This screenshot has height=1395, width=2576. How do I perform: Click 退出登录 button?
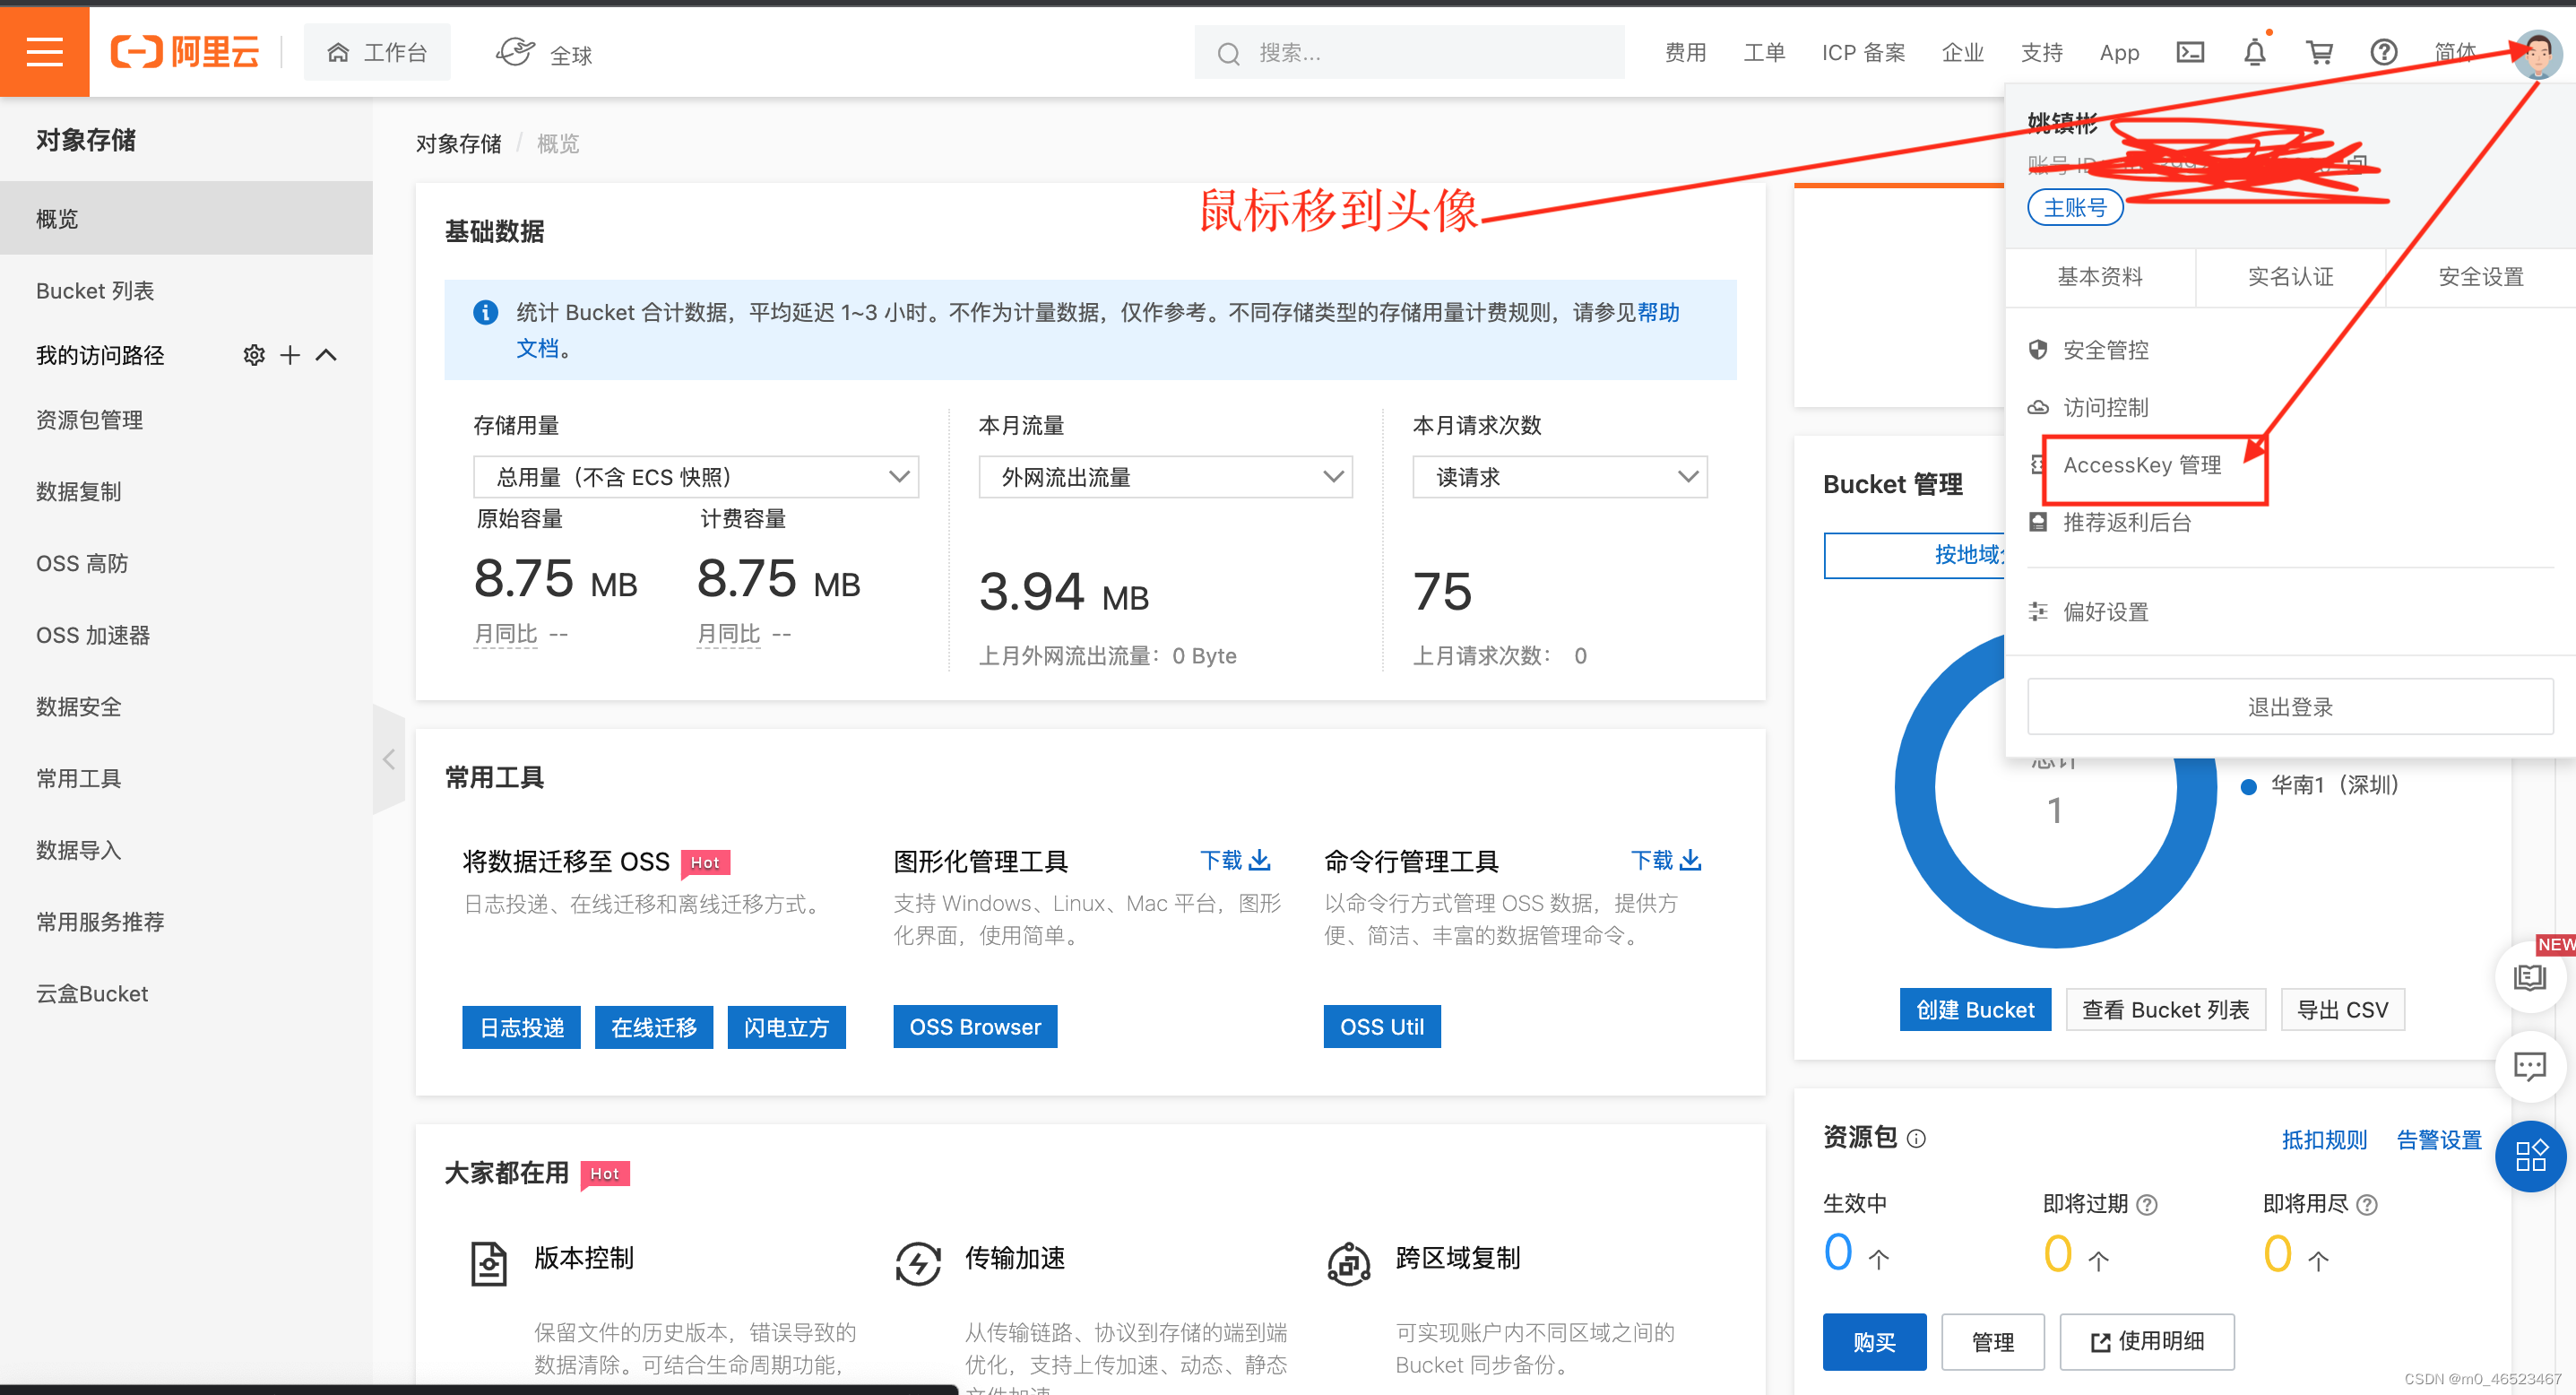[2290, 707]
